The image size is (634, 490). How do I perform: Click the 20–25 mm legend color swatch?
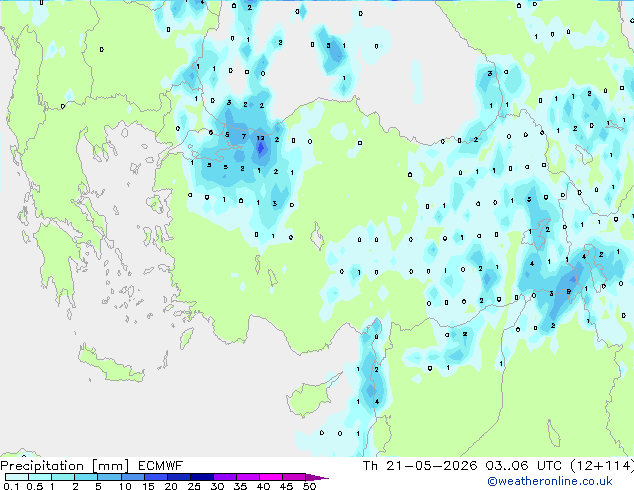tap(179, 477)
